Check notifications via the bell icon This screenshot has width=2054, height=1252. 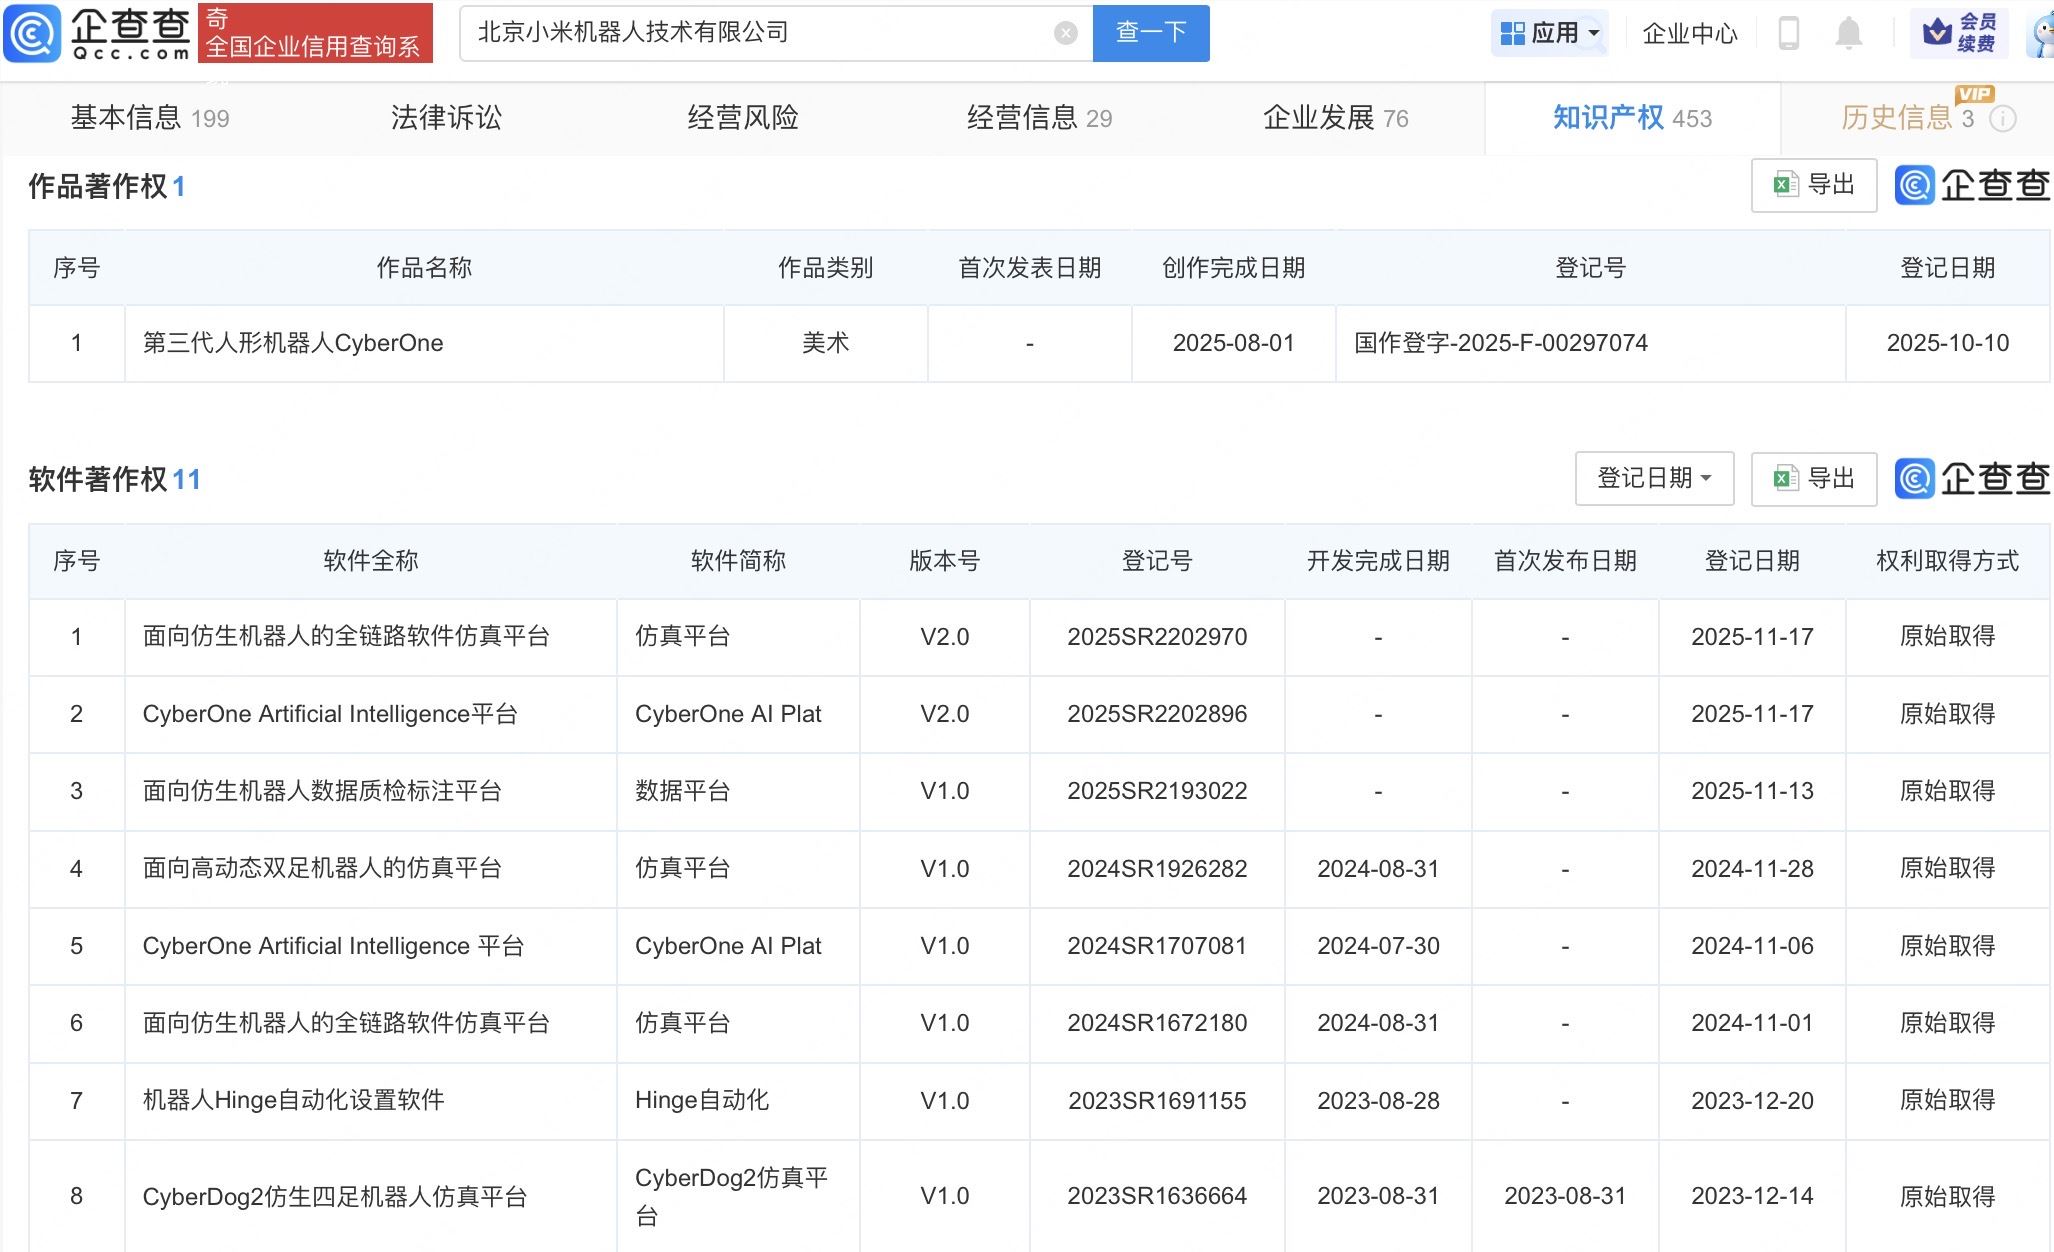(1848, 33)
